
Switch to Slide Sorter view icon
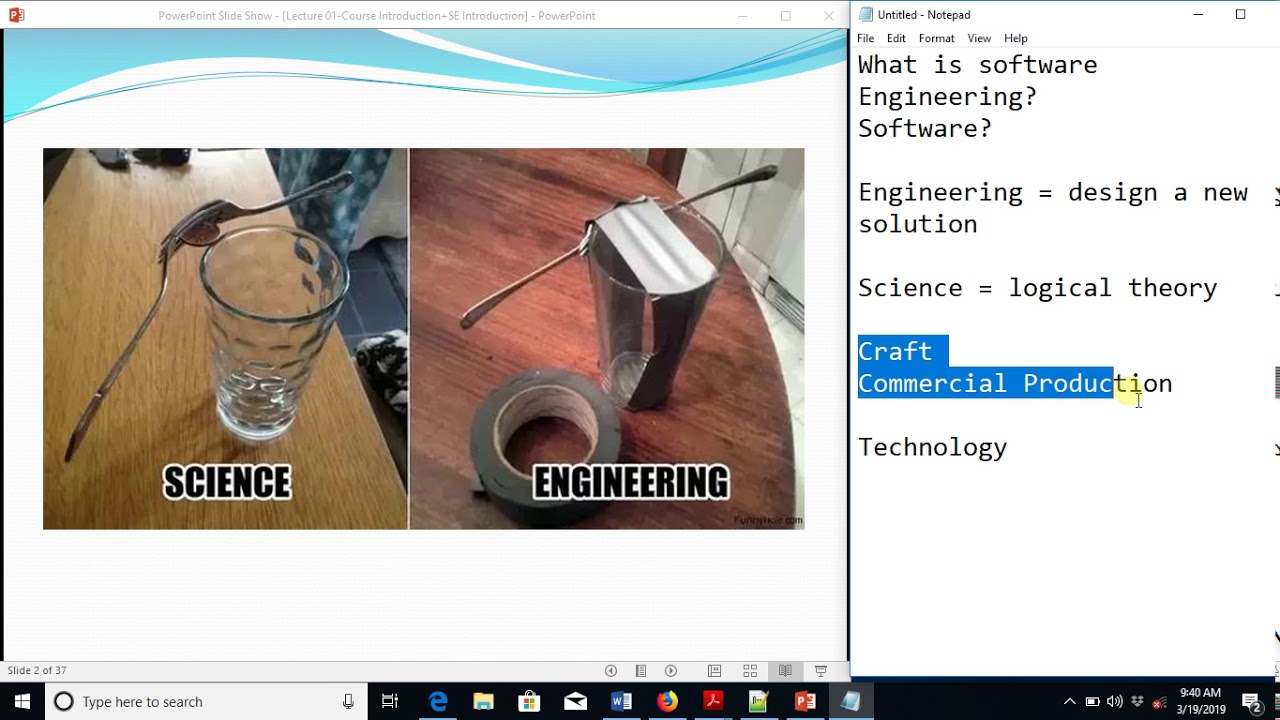(x=750, y=671)
